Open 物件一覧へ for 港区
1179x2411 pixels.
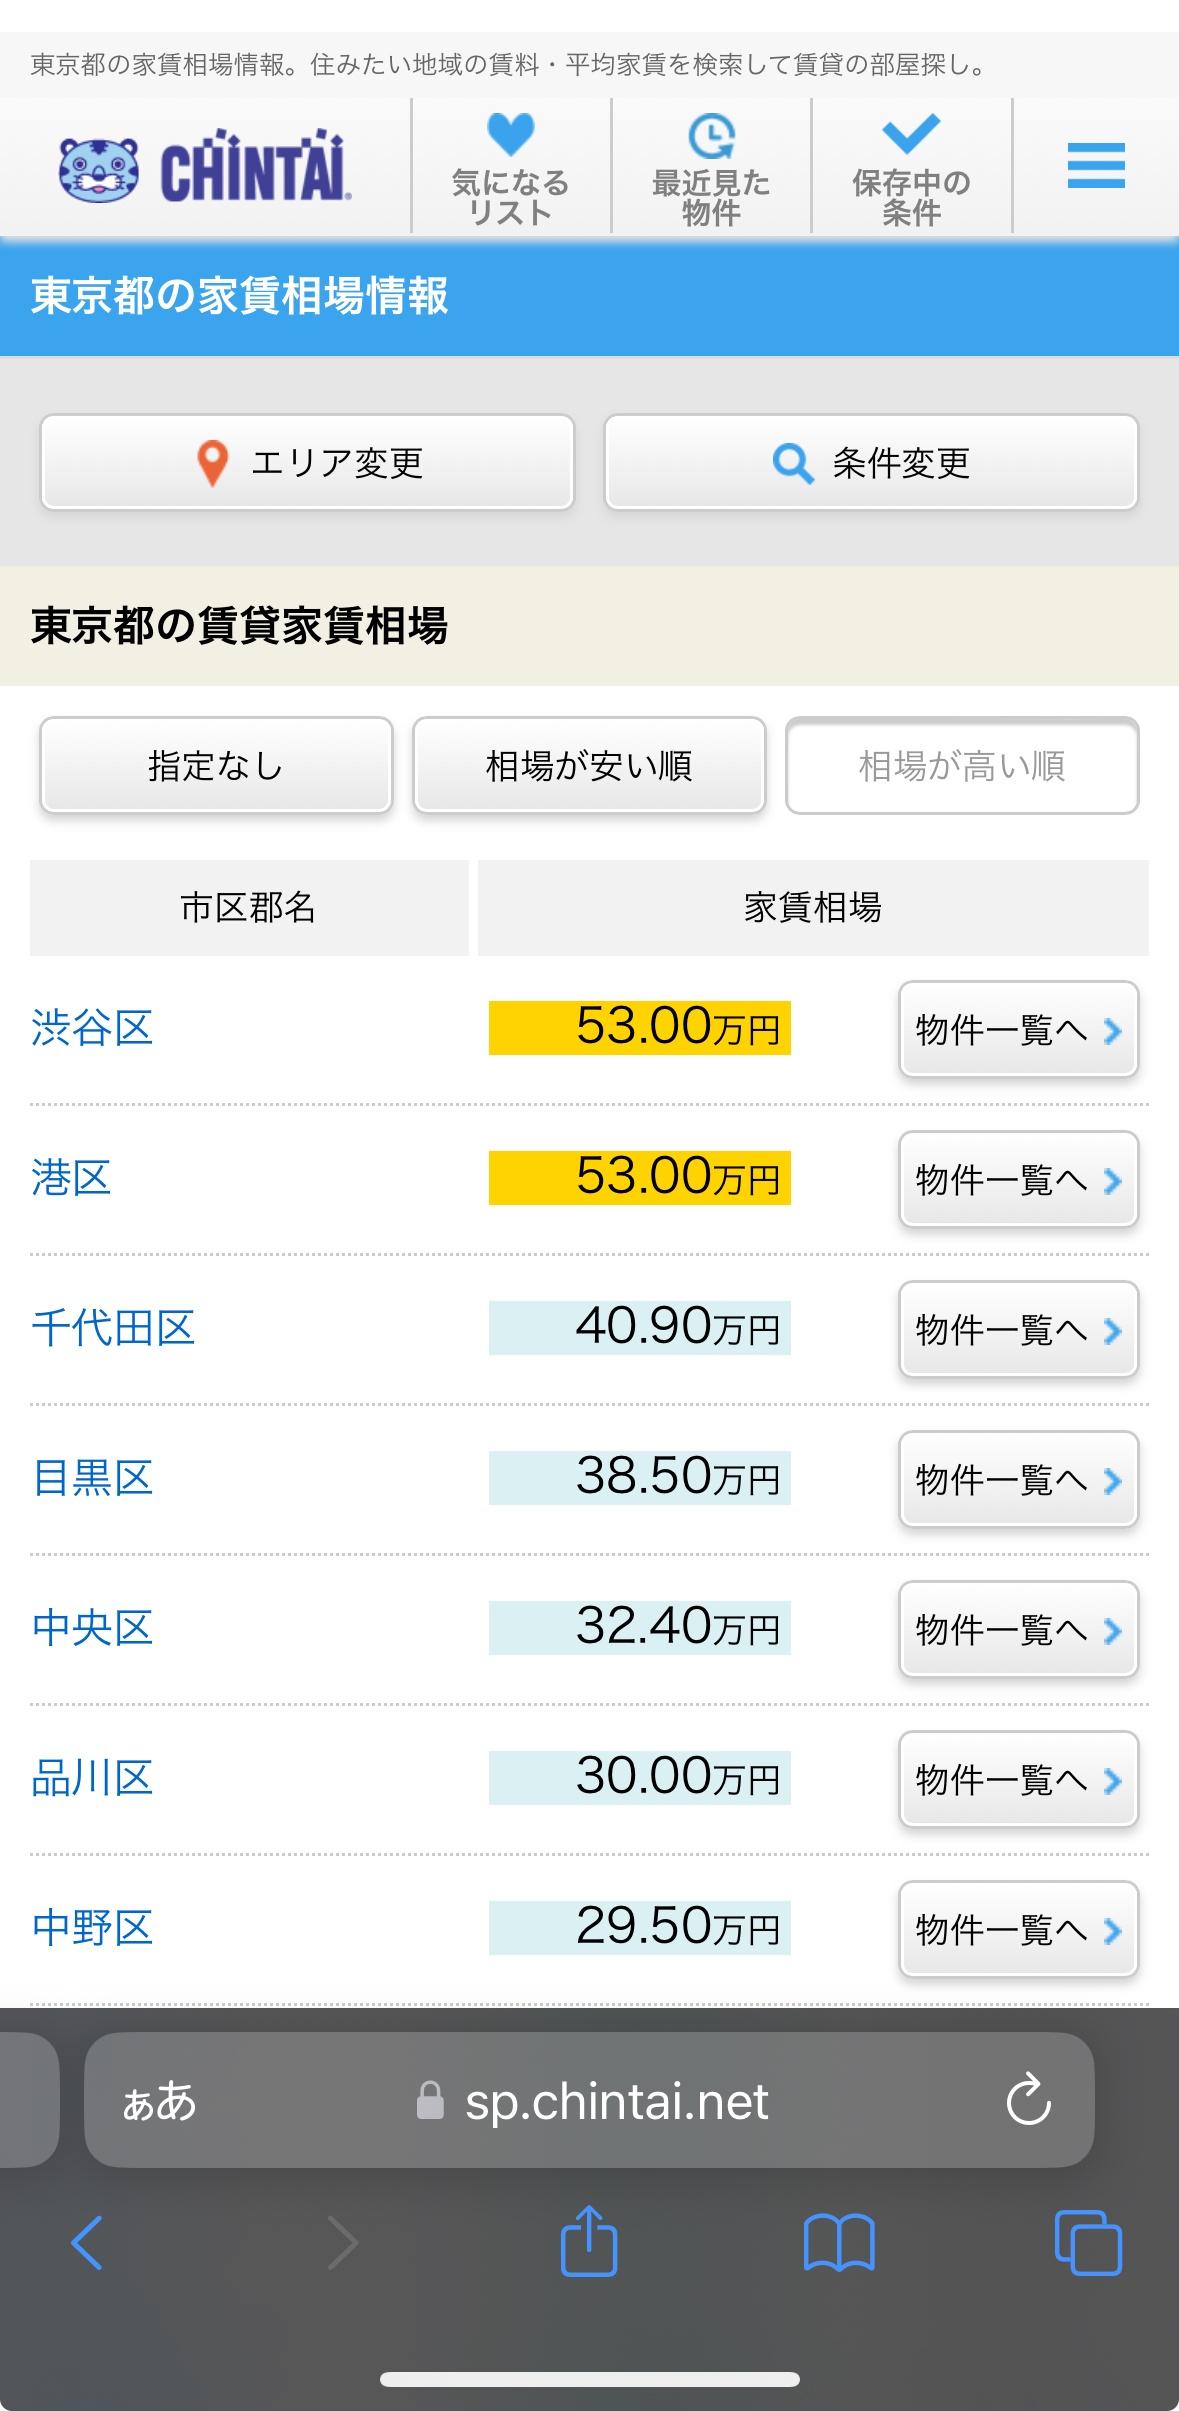pos(1018,1179)
